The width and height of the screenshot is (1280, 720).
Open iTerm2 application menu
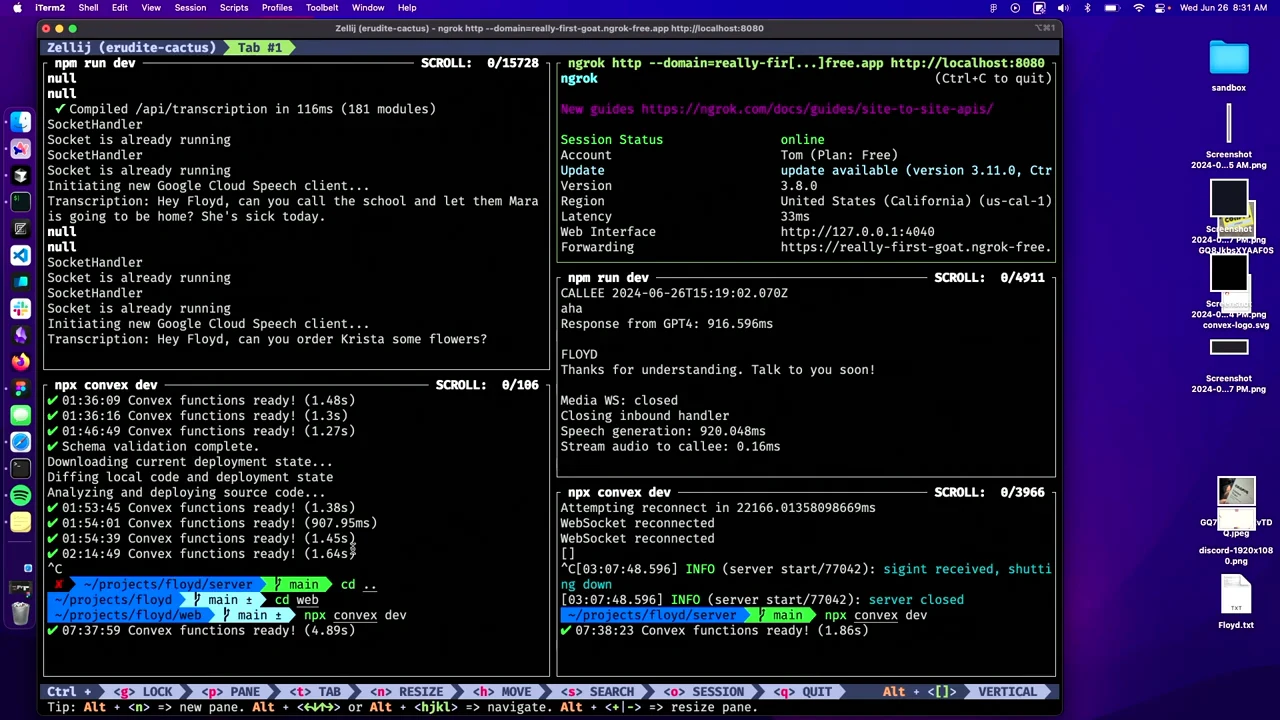pos(50,8)
